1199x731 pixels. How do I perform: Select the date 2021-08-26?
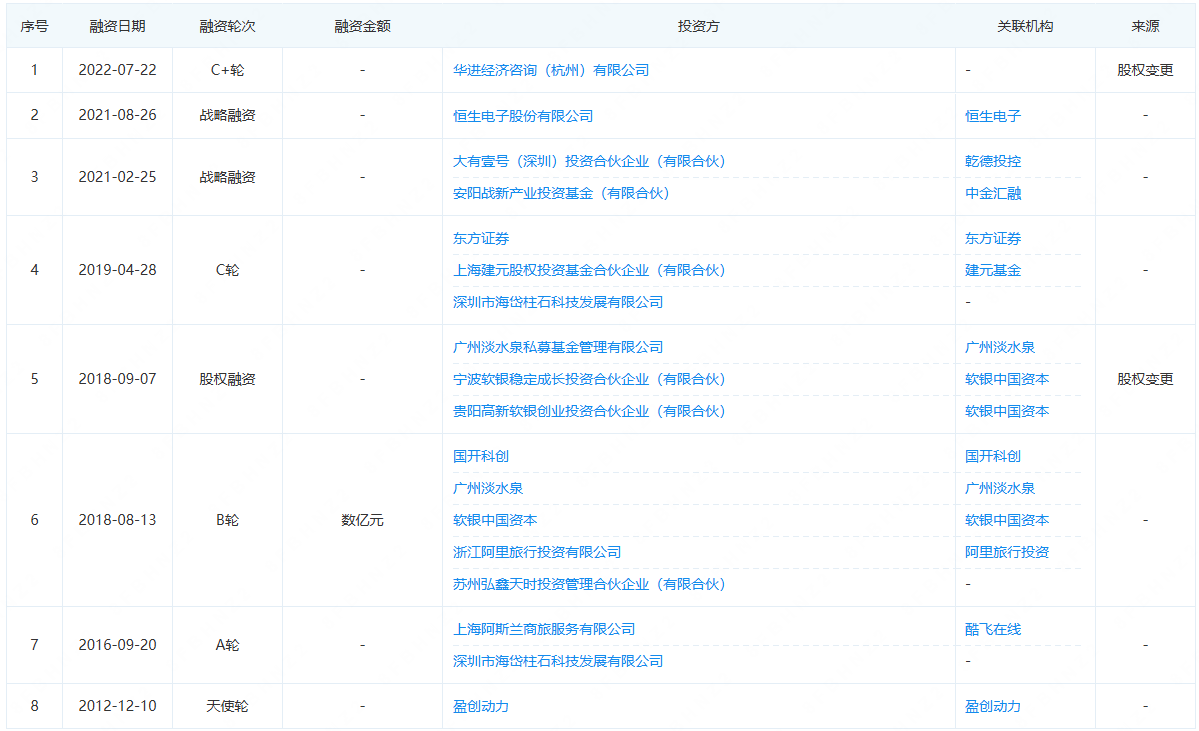click(x=117, y=115)
